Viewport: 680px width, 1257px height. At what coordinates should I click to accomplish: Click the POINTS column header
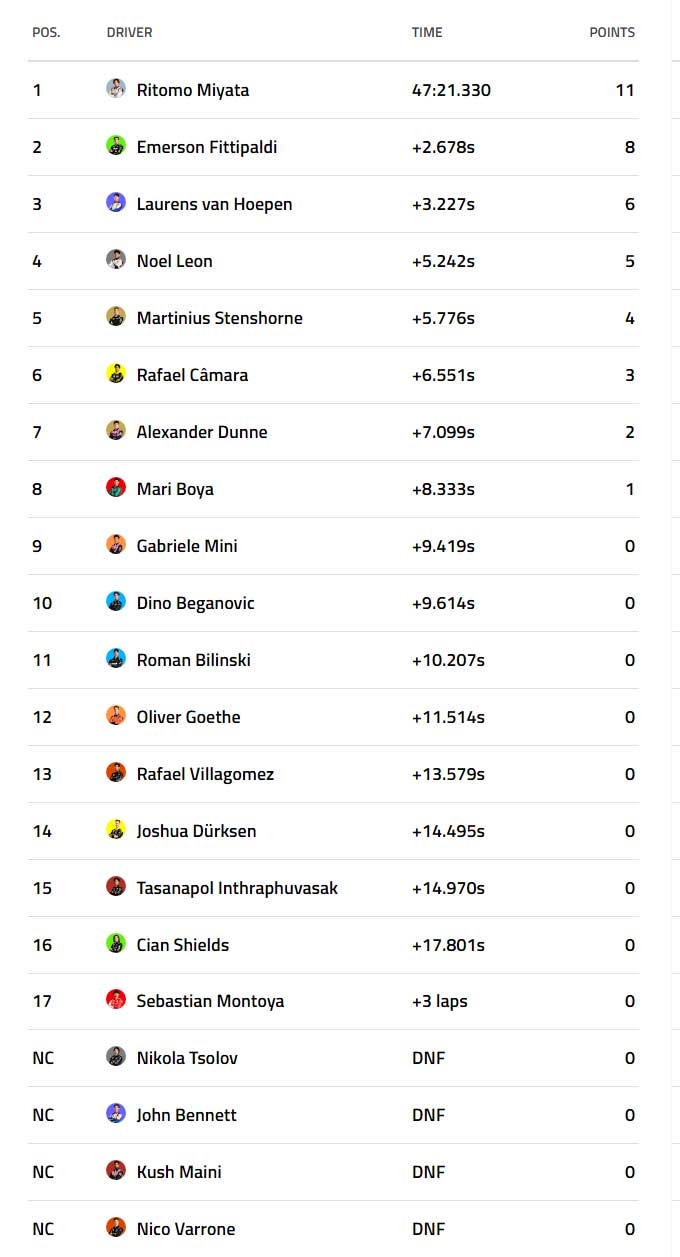click(612, 32)
